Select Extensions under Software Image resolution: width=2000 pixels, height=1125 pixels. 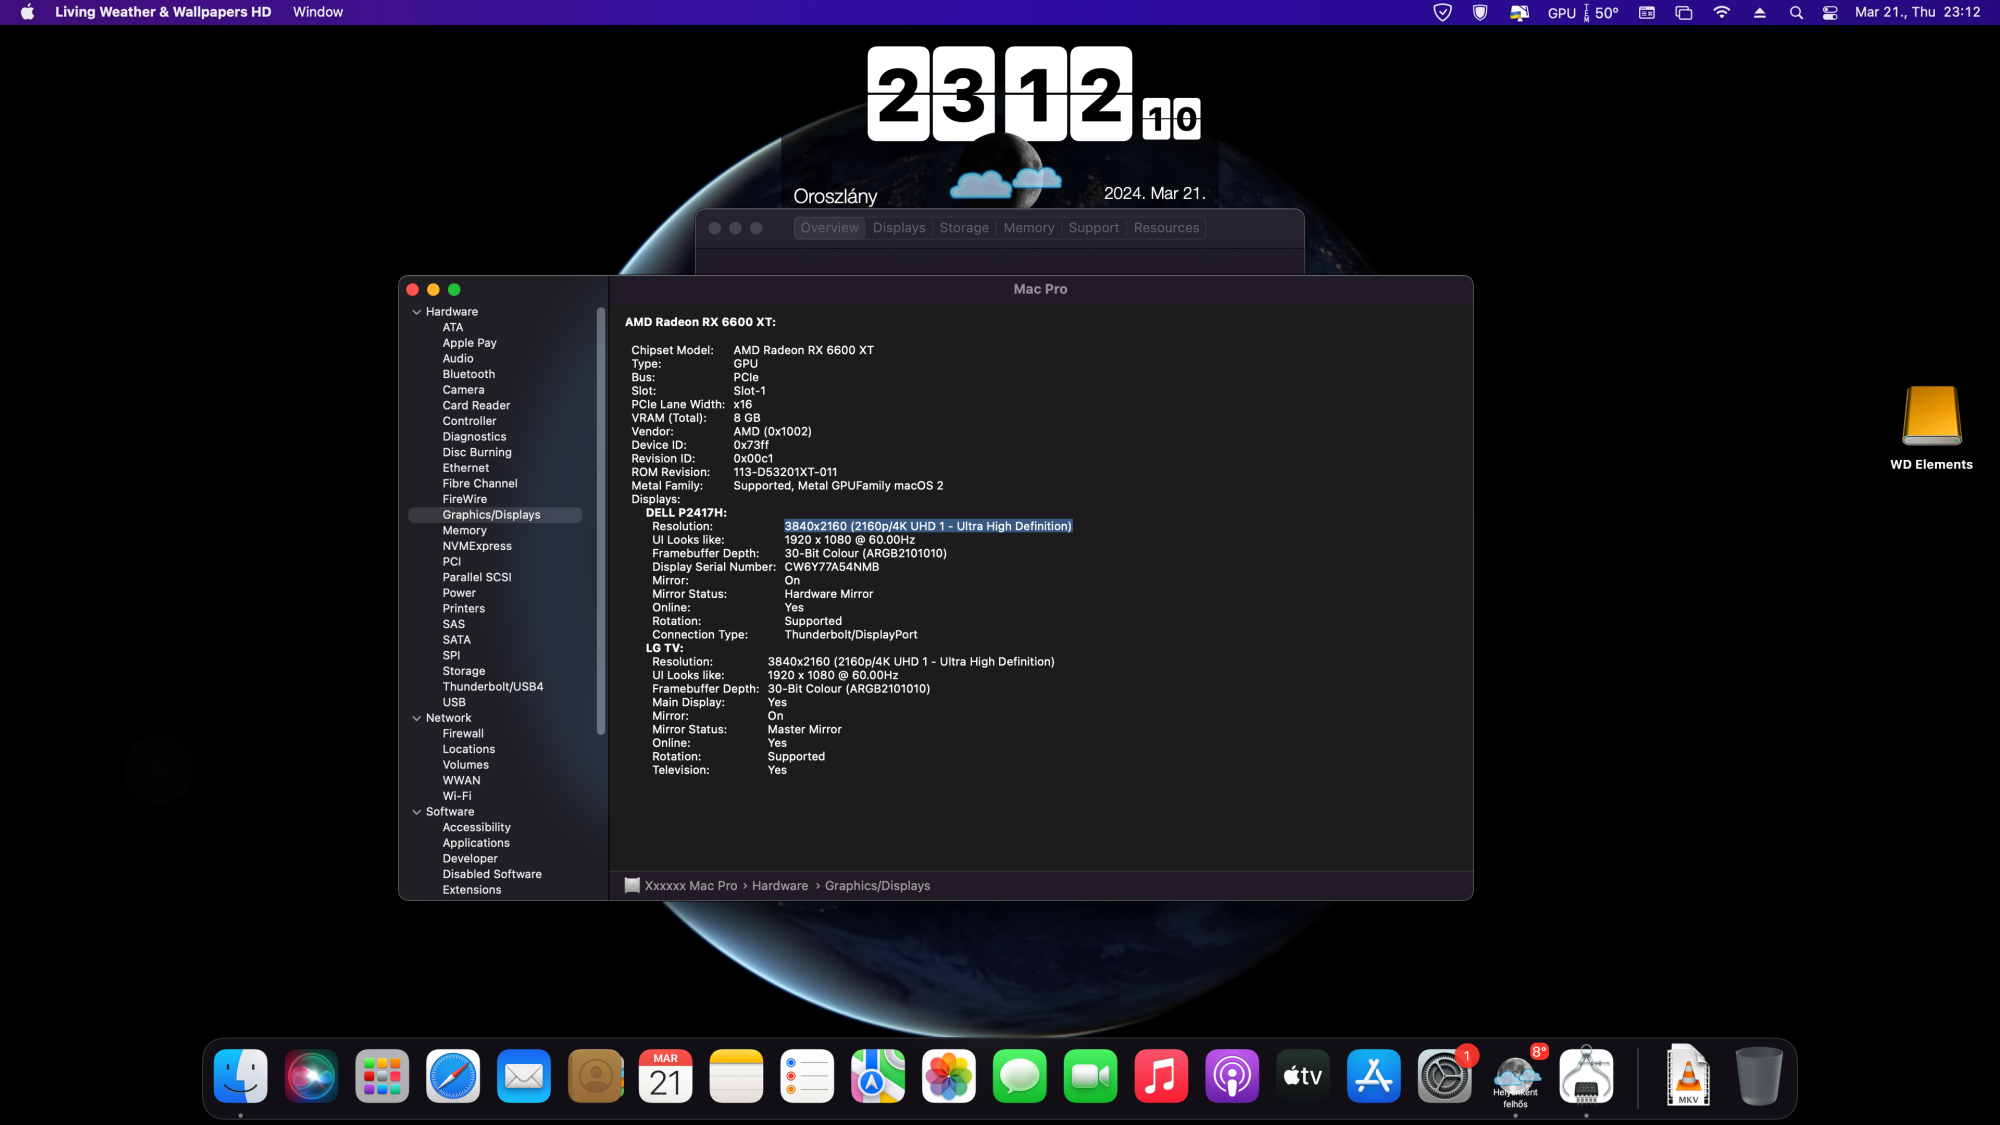coord(472,890)
